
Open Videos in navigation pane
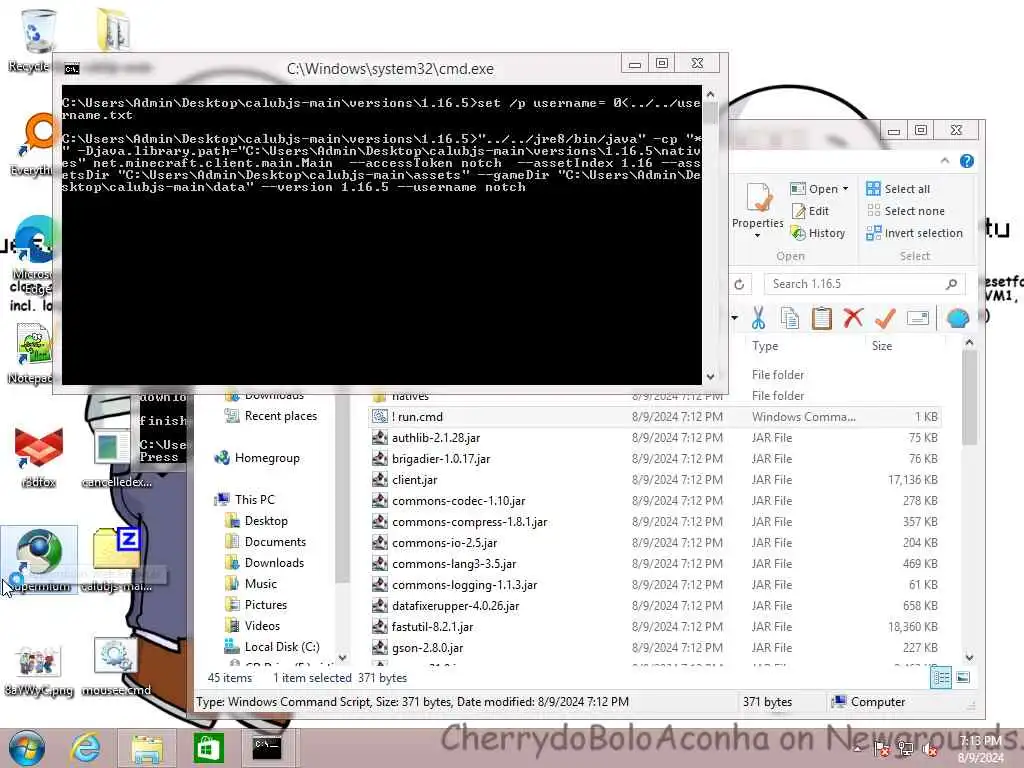coord(252,626)
